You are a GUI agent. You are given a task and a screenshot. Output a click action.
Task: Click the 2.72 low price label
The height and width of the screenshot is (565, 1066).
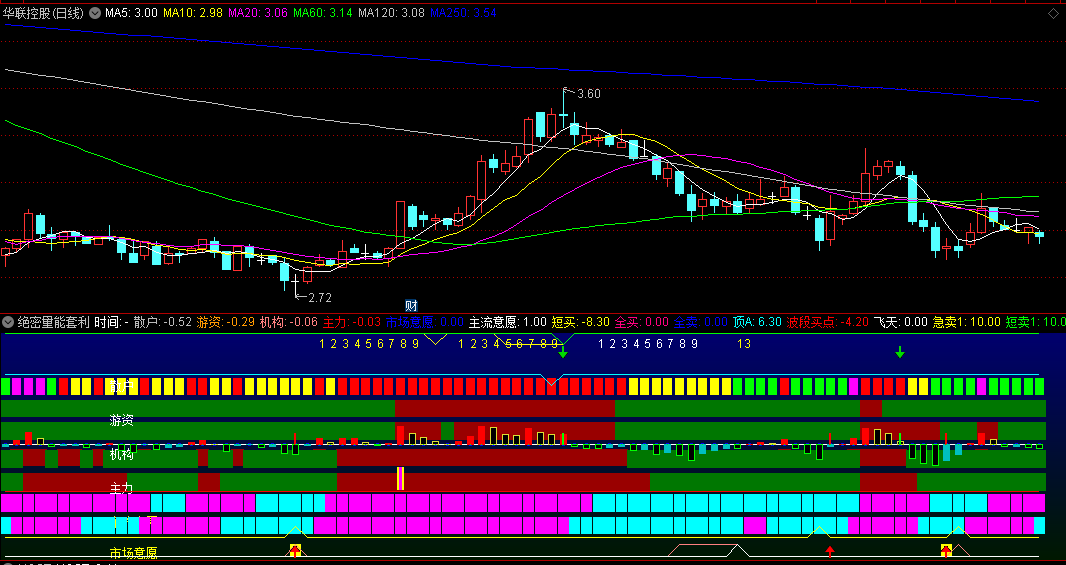click(320, 298)
